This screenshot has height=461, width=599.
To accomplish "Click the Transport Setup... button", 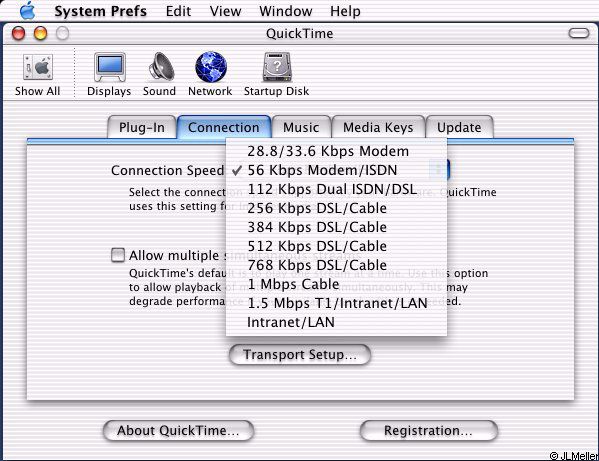I will tap(300, 355).
